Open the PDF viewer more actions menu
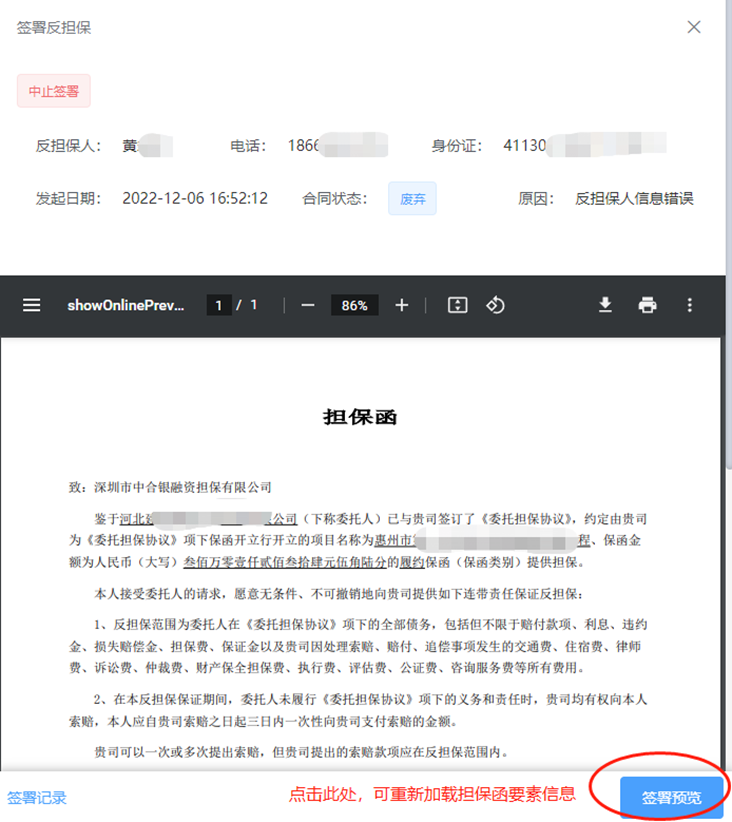 (689, 305)
